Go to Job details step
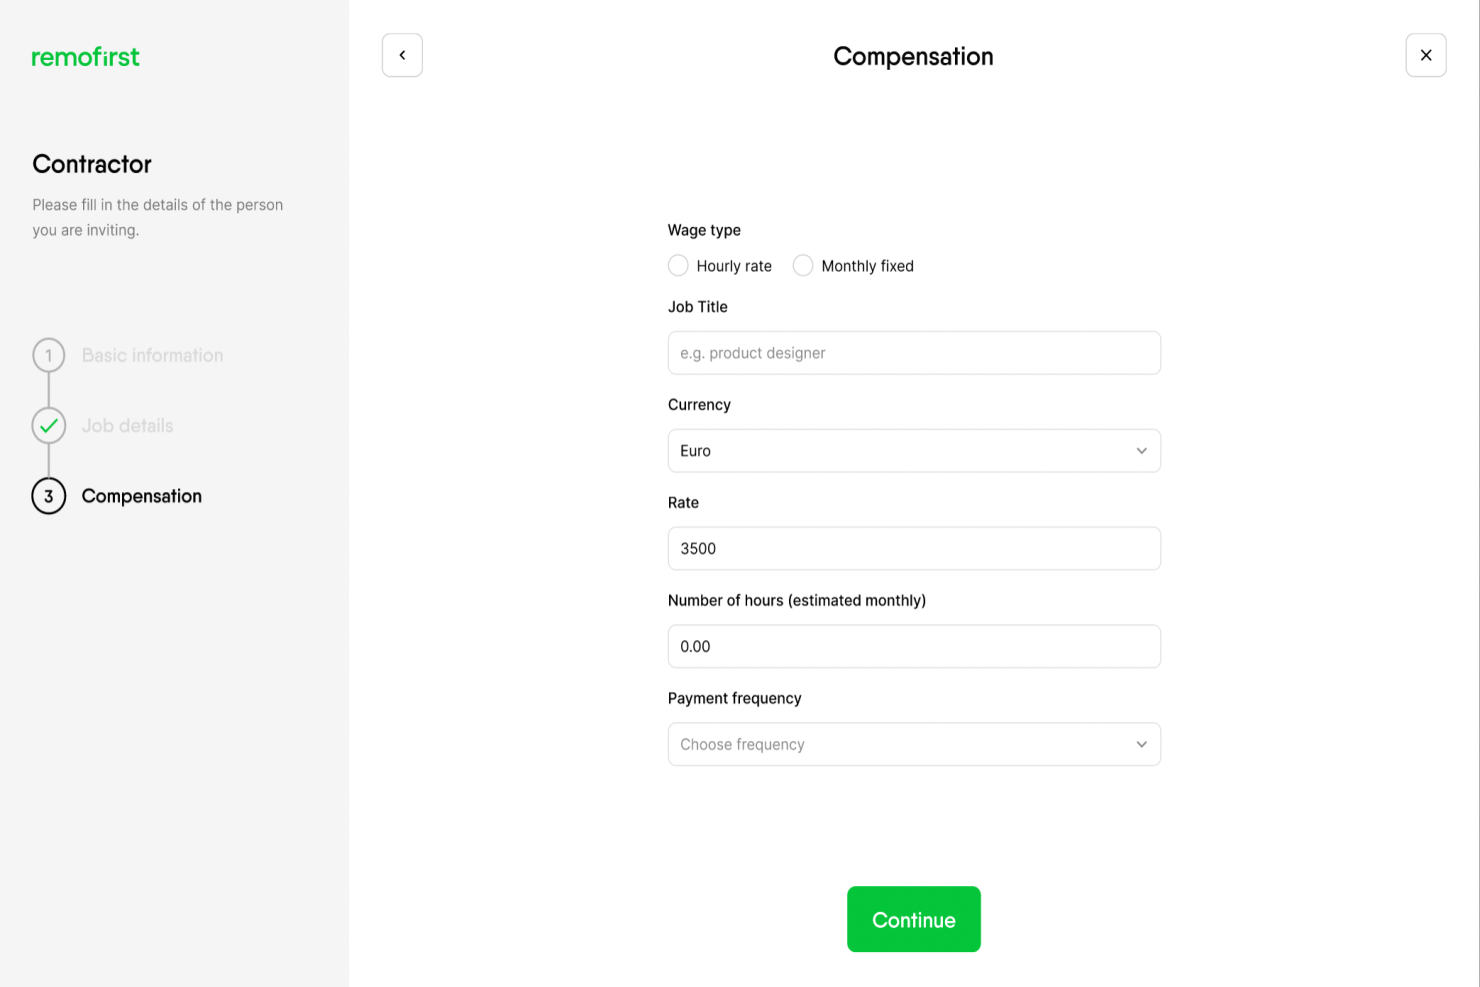The image size is (1480, 987). click(x=127, y=426)
